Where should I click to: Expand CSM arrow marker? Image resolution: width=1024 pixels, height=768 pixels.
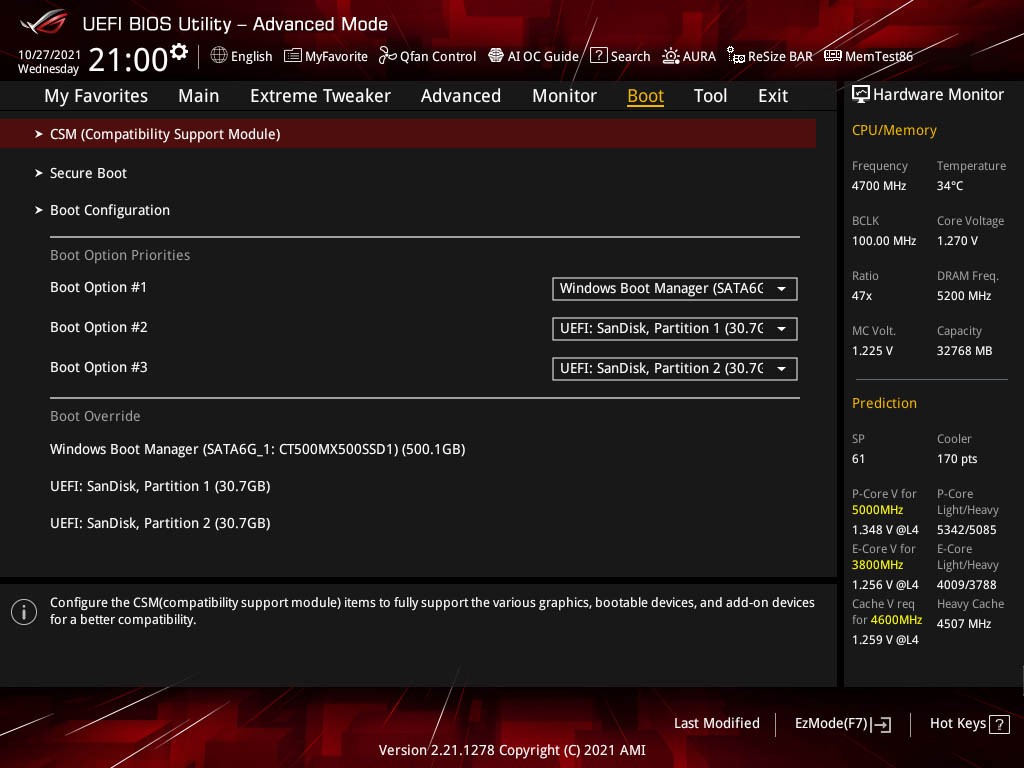point(39,134)
